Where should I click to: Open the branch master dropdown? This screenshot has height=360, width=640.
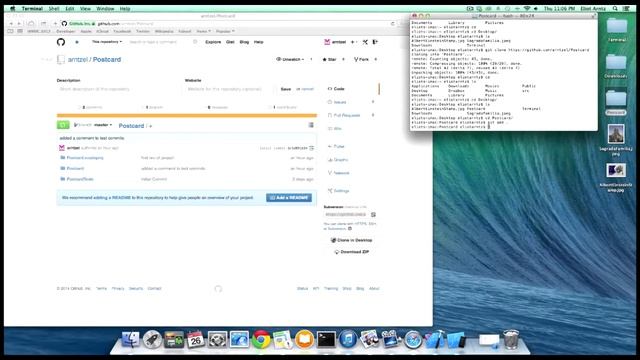(x=93, y=125)
